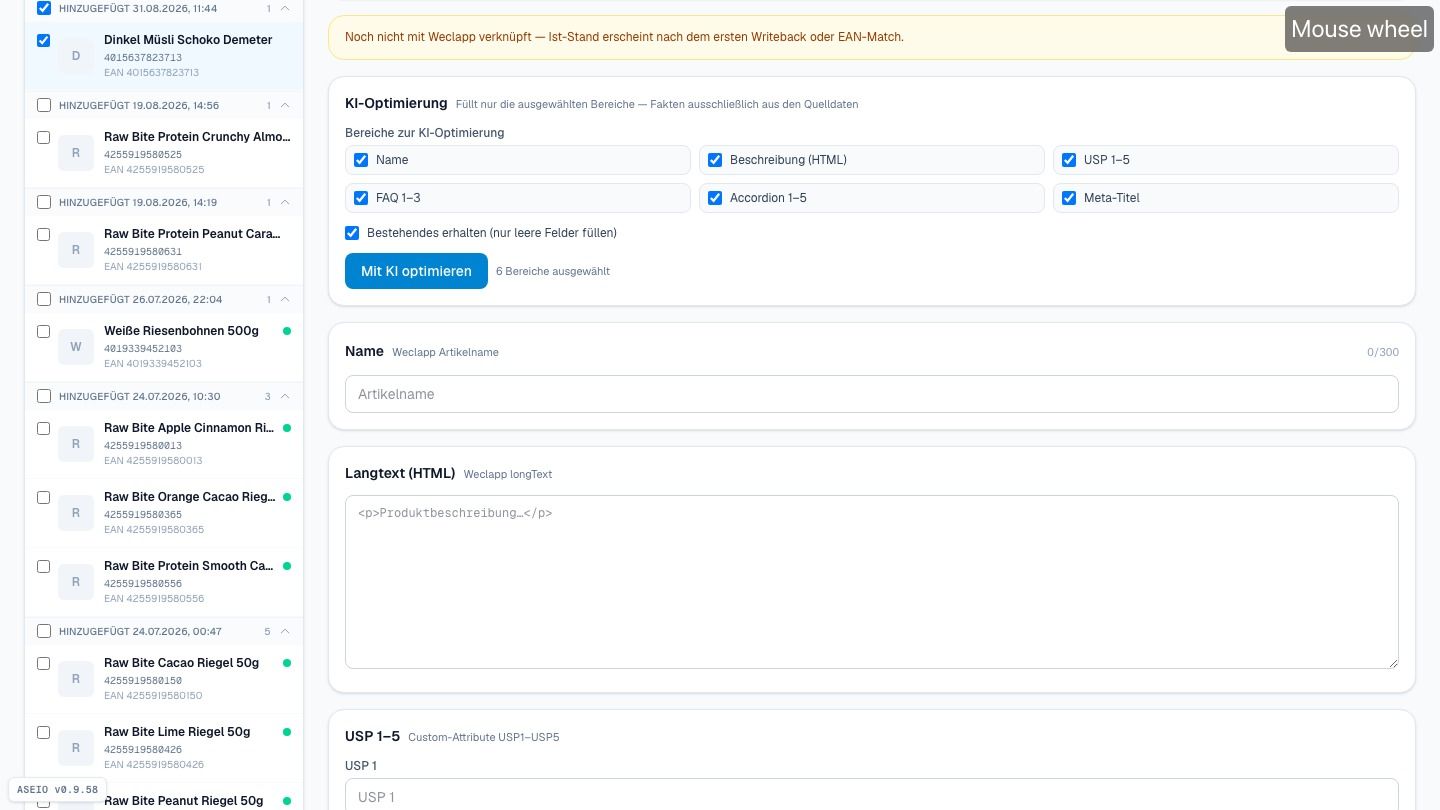Select the Raw Bite Apple Cinnamon Ri… item
This screenshot has width=1440, height=810.
pos(164,444)
